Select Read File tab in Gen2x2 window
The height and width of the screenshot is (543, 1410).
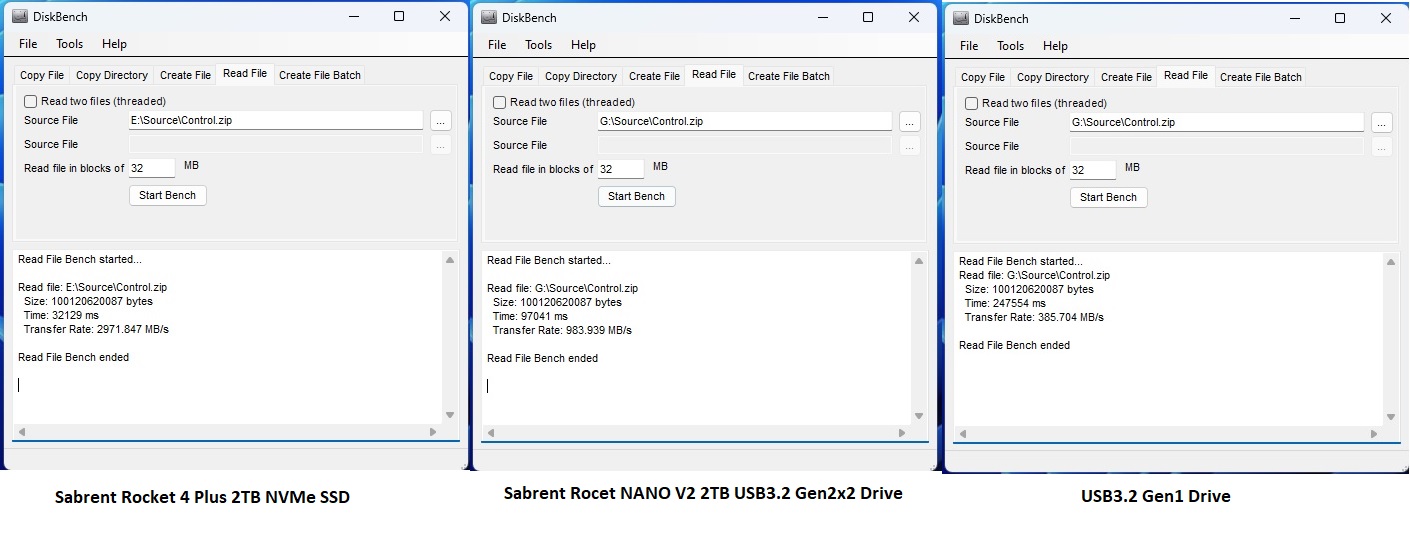click(714, 74)
